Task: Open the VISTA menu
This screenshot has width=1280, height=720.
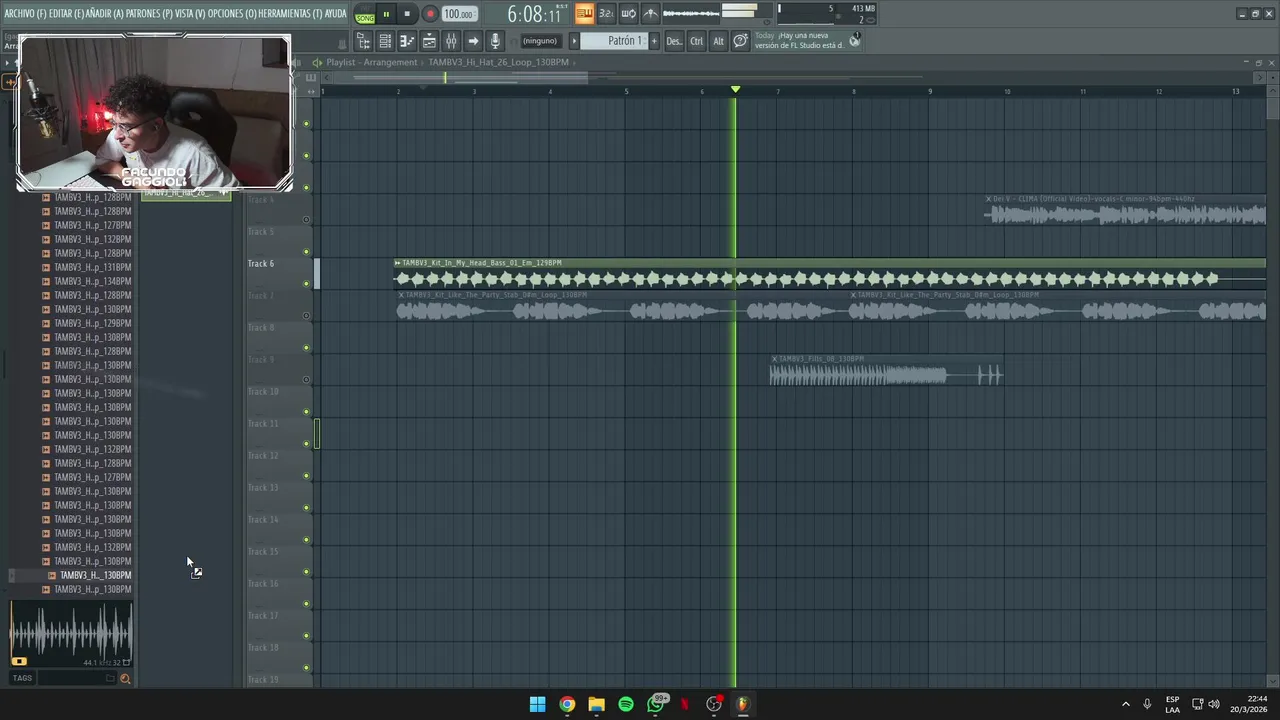Action: pos(190,14)
